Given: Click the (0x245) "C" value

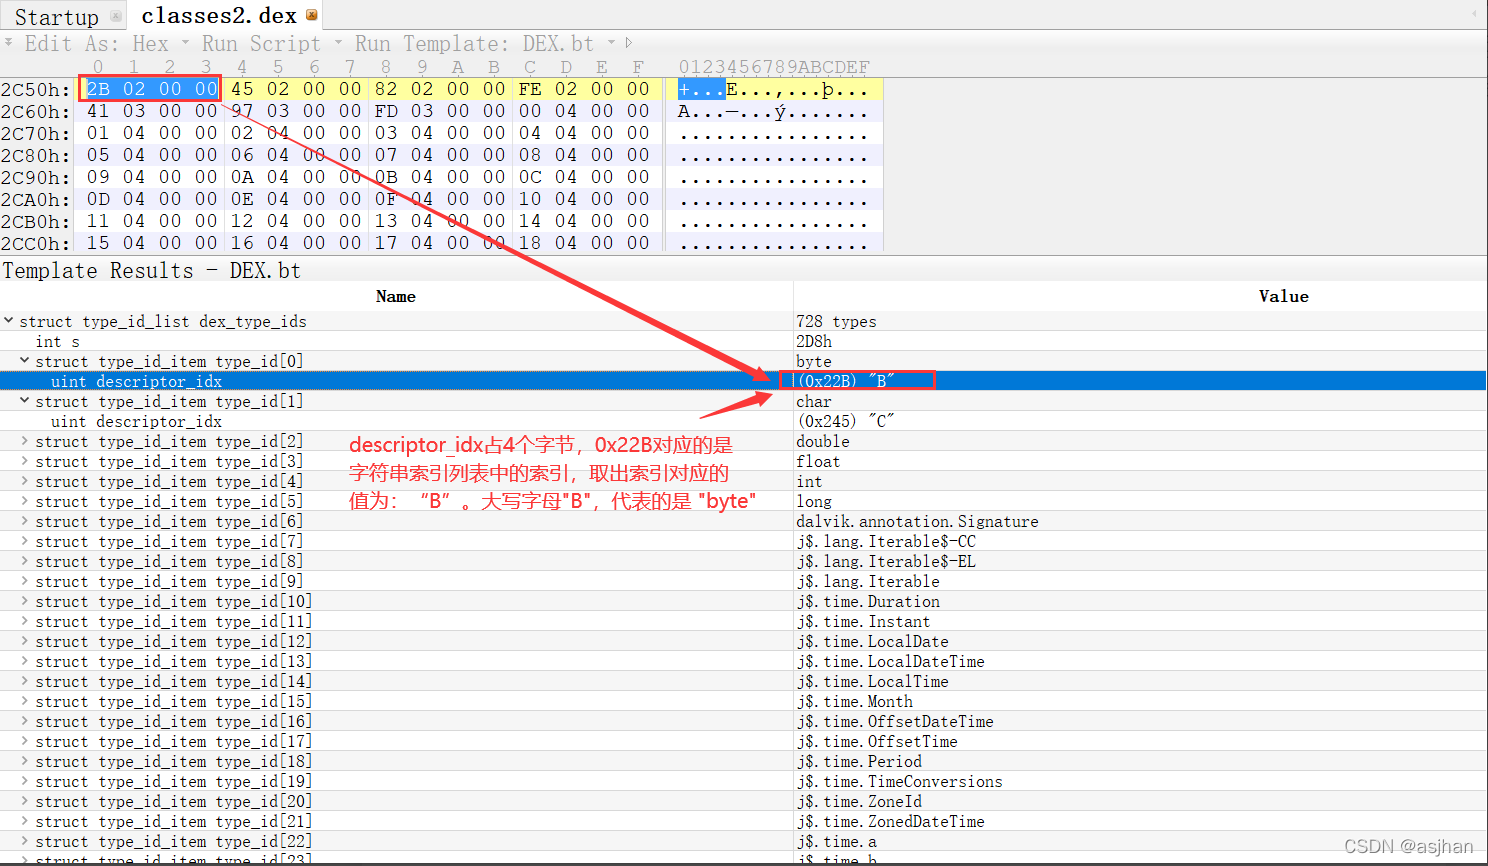Looking at the screenshot, I should 846,421.
